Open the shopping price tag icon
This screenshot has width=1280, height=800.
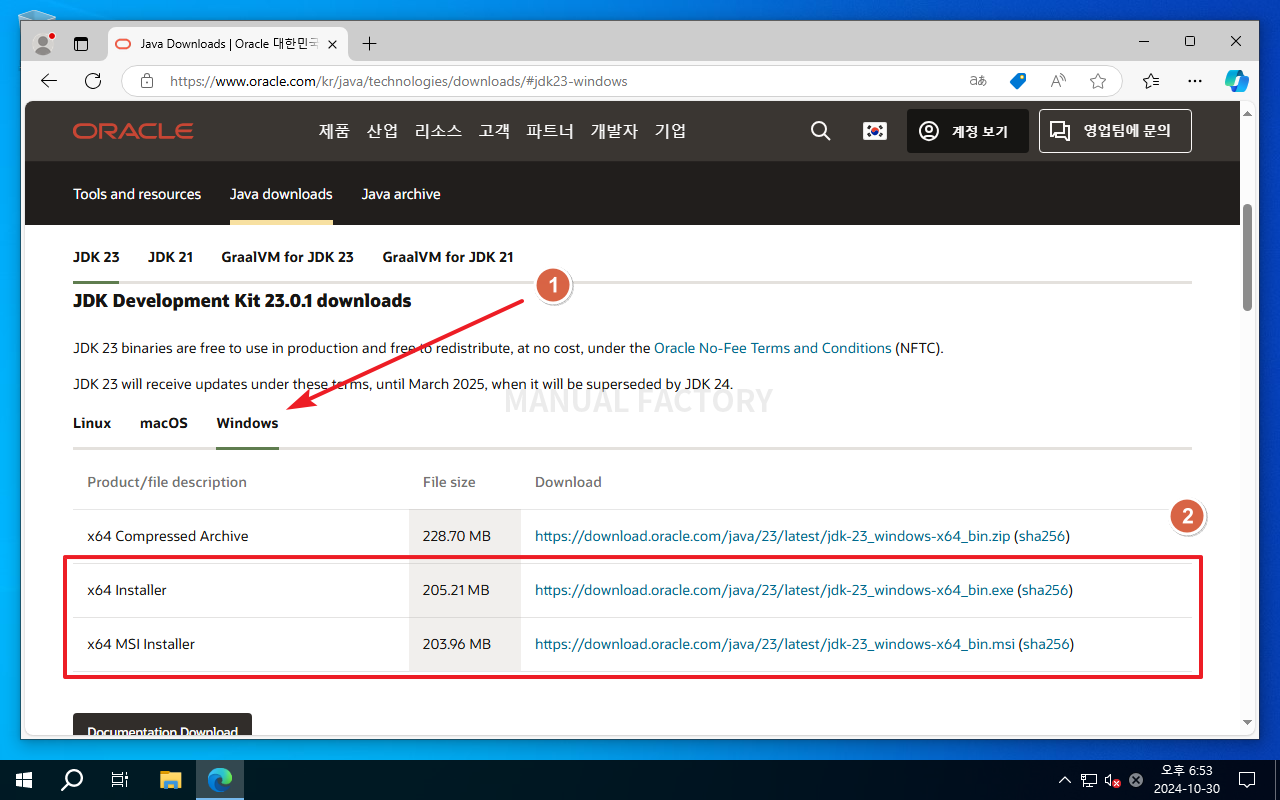(x=1018, y=81)
